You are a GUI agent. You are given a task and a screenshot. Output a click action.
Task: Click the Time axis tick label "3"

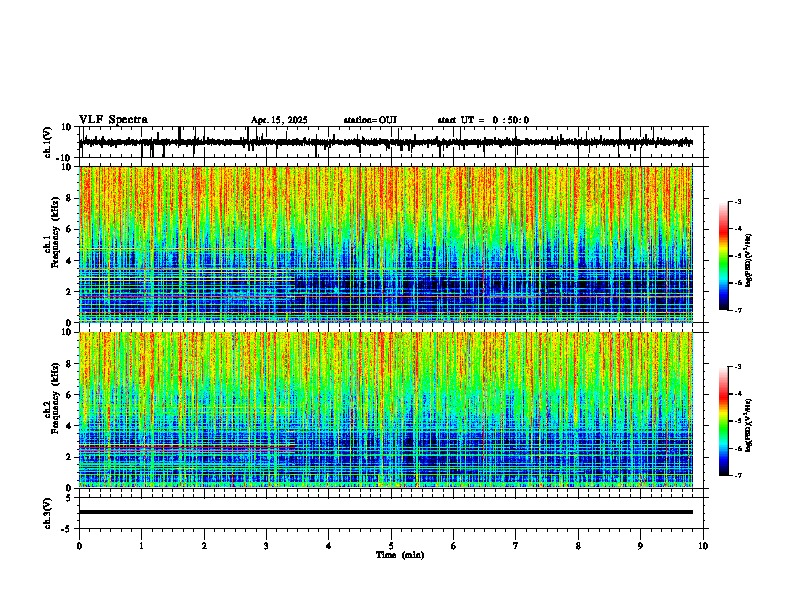[x=266, y=546]
